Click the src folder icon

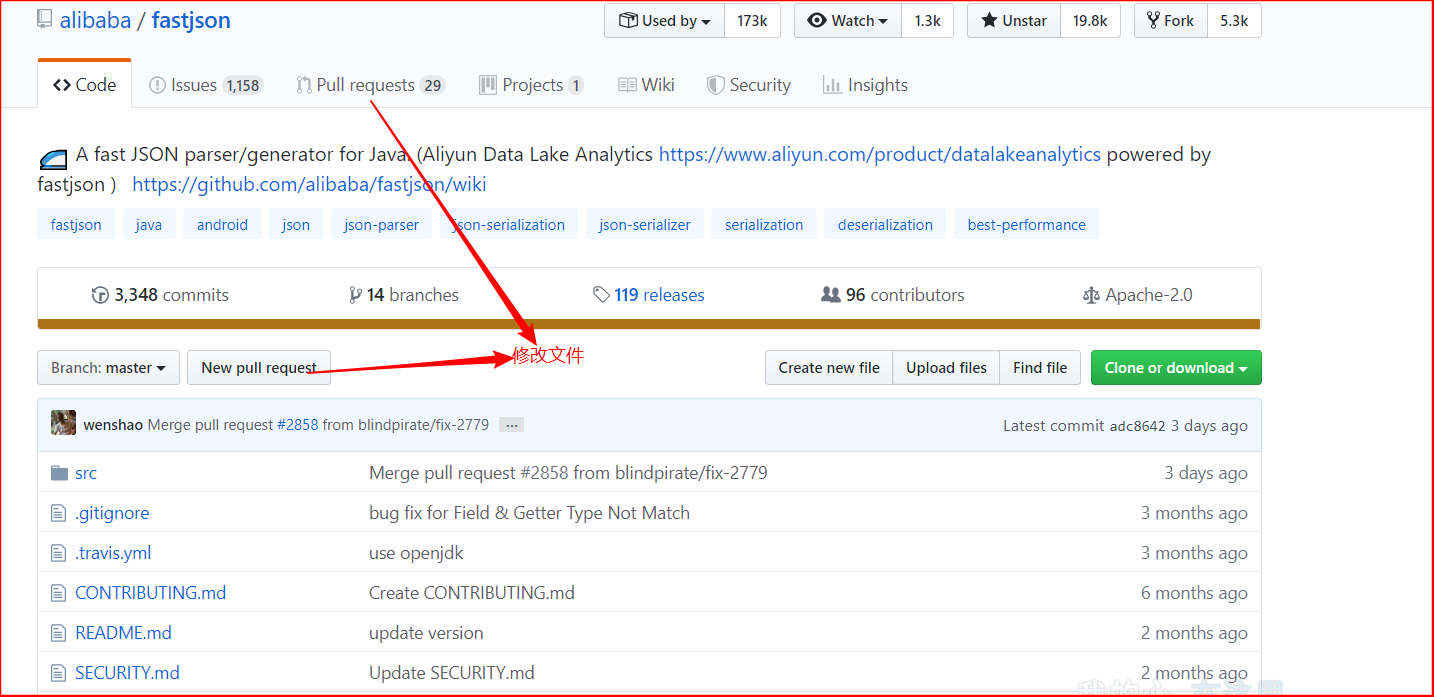tap(59, 473)
